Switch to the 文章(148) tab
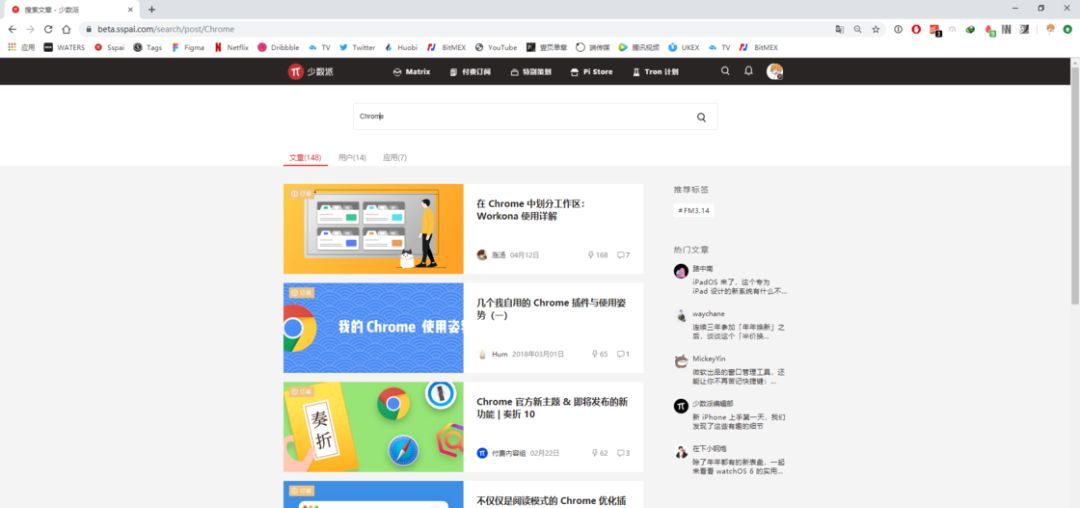1080x508 pixels. pos(305,158)
